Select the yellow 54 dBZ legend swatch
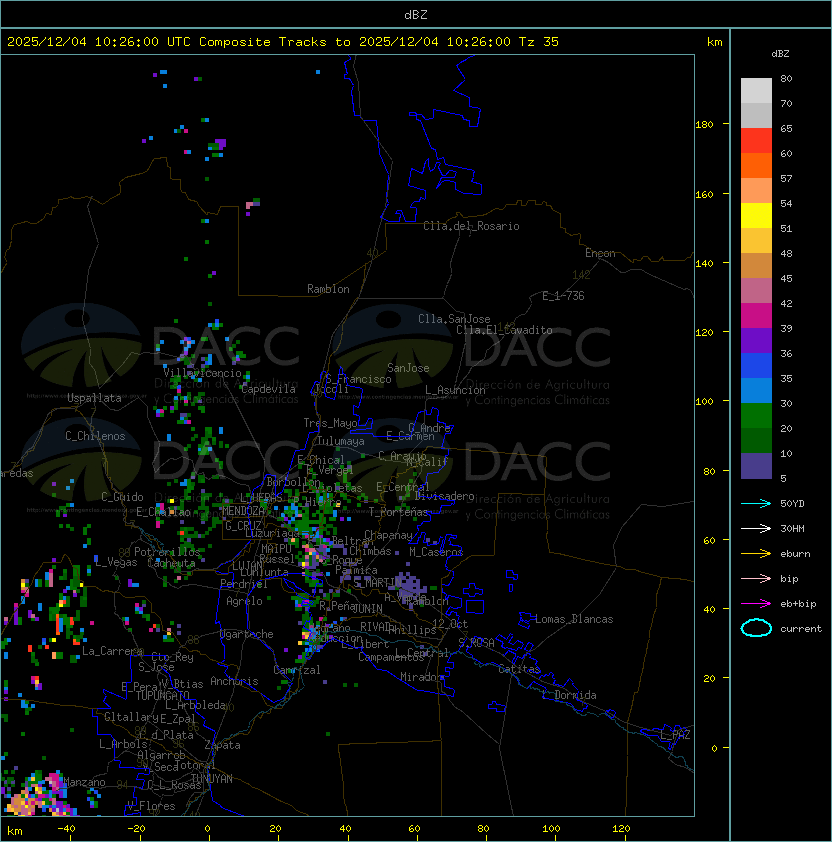Screen dimensions: 832x842 pyautogui.click(x=756, y=215)
